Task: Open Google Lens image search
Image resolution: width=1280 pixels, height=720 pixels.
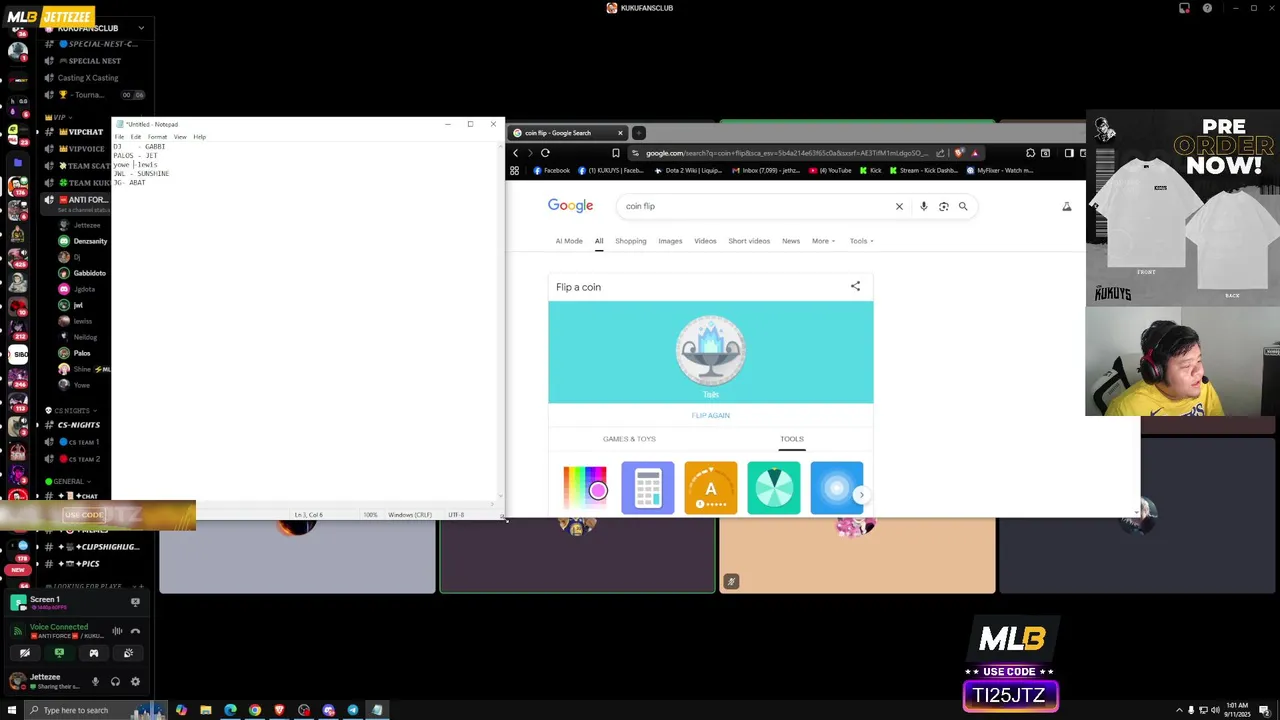Action: (943, 206)
